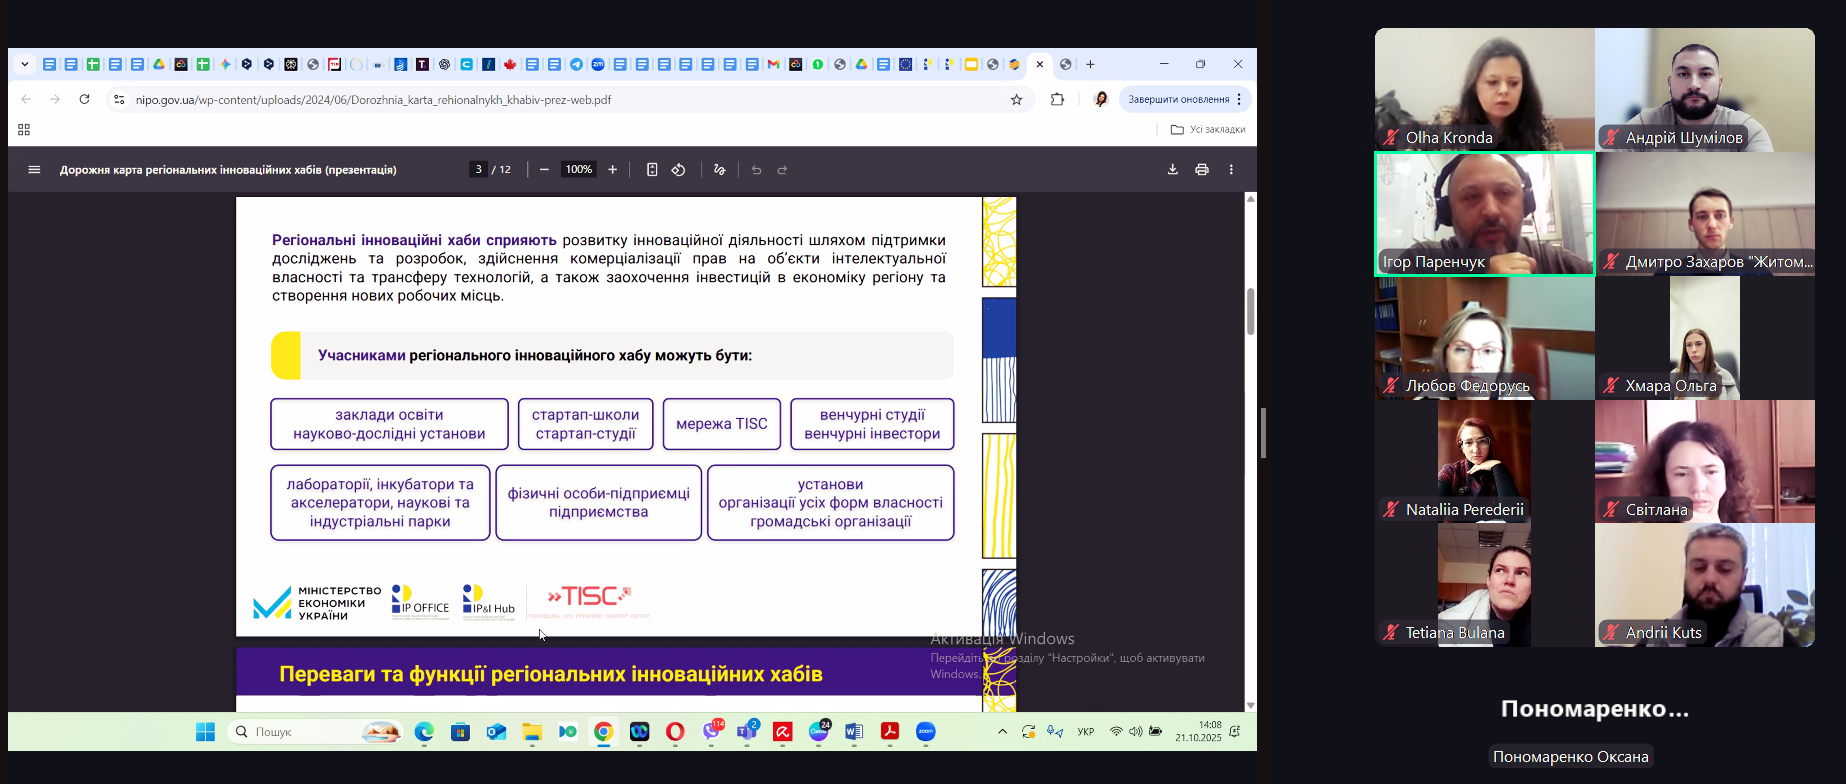Click the PDF vertical scrollbar thumb
This screenshot has height=784, width=1846.
pyautogui.click(x=1250, y=312)
